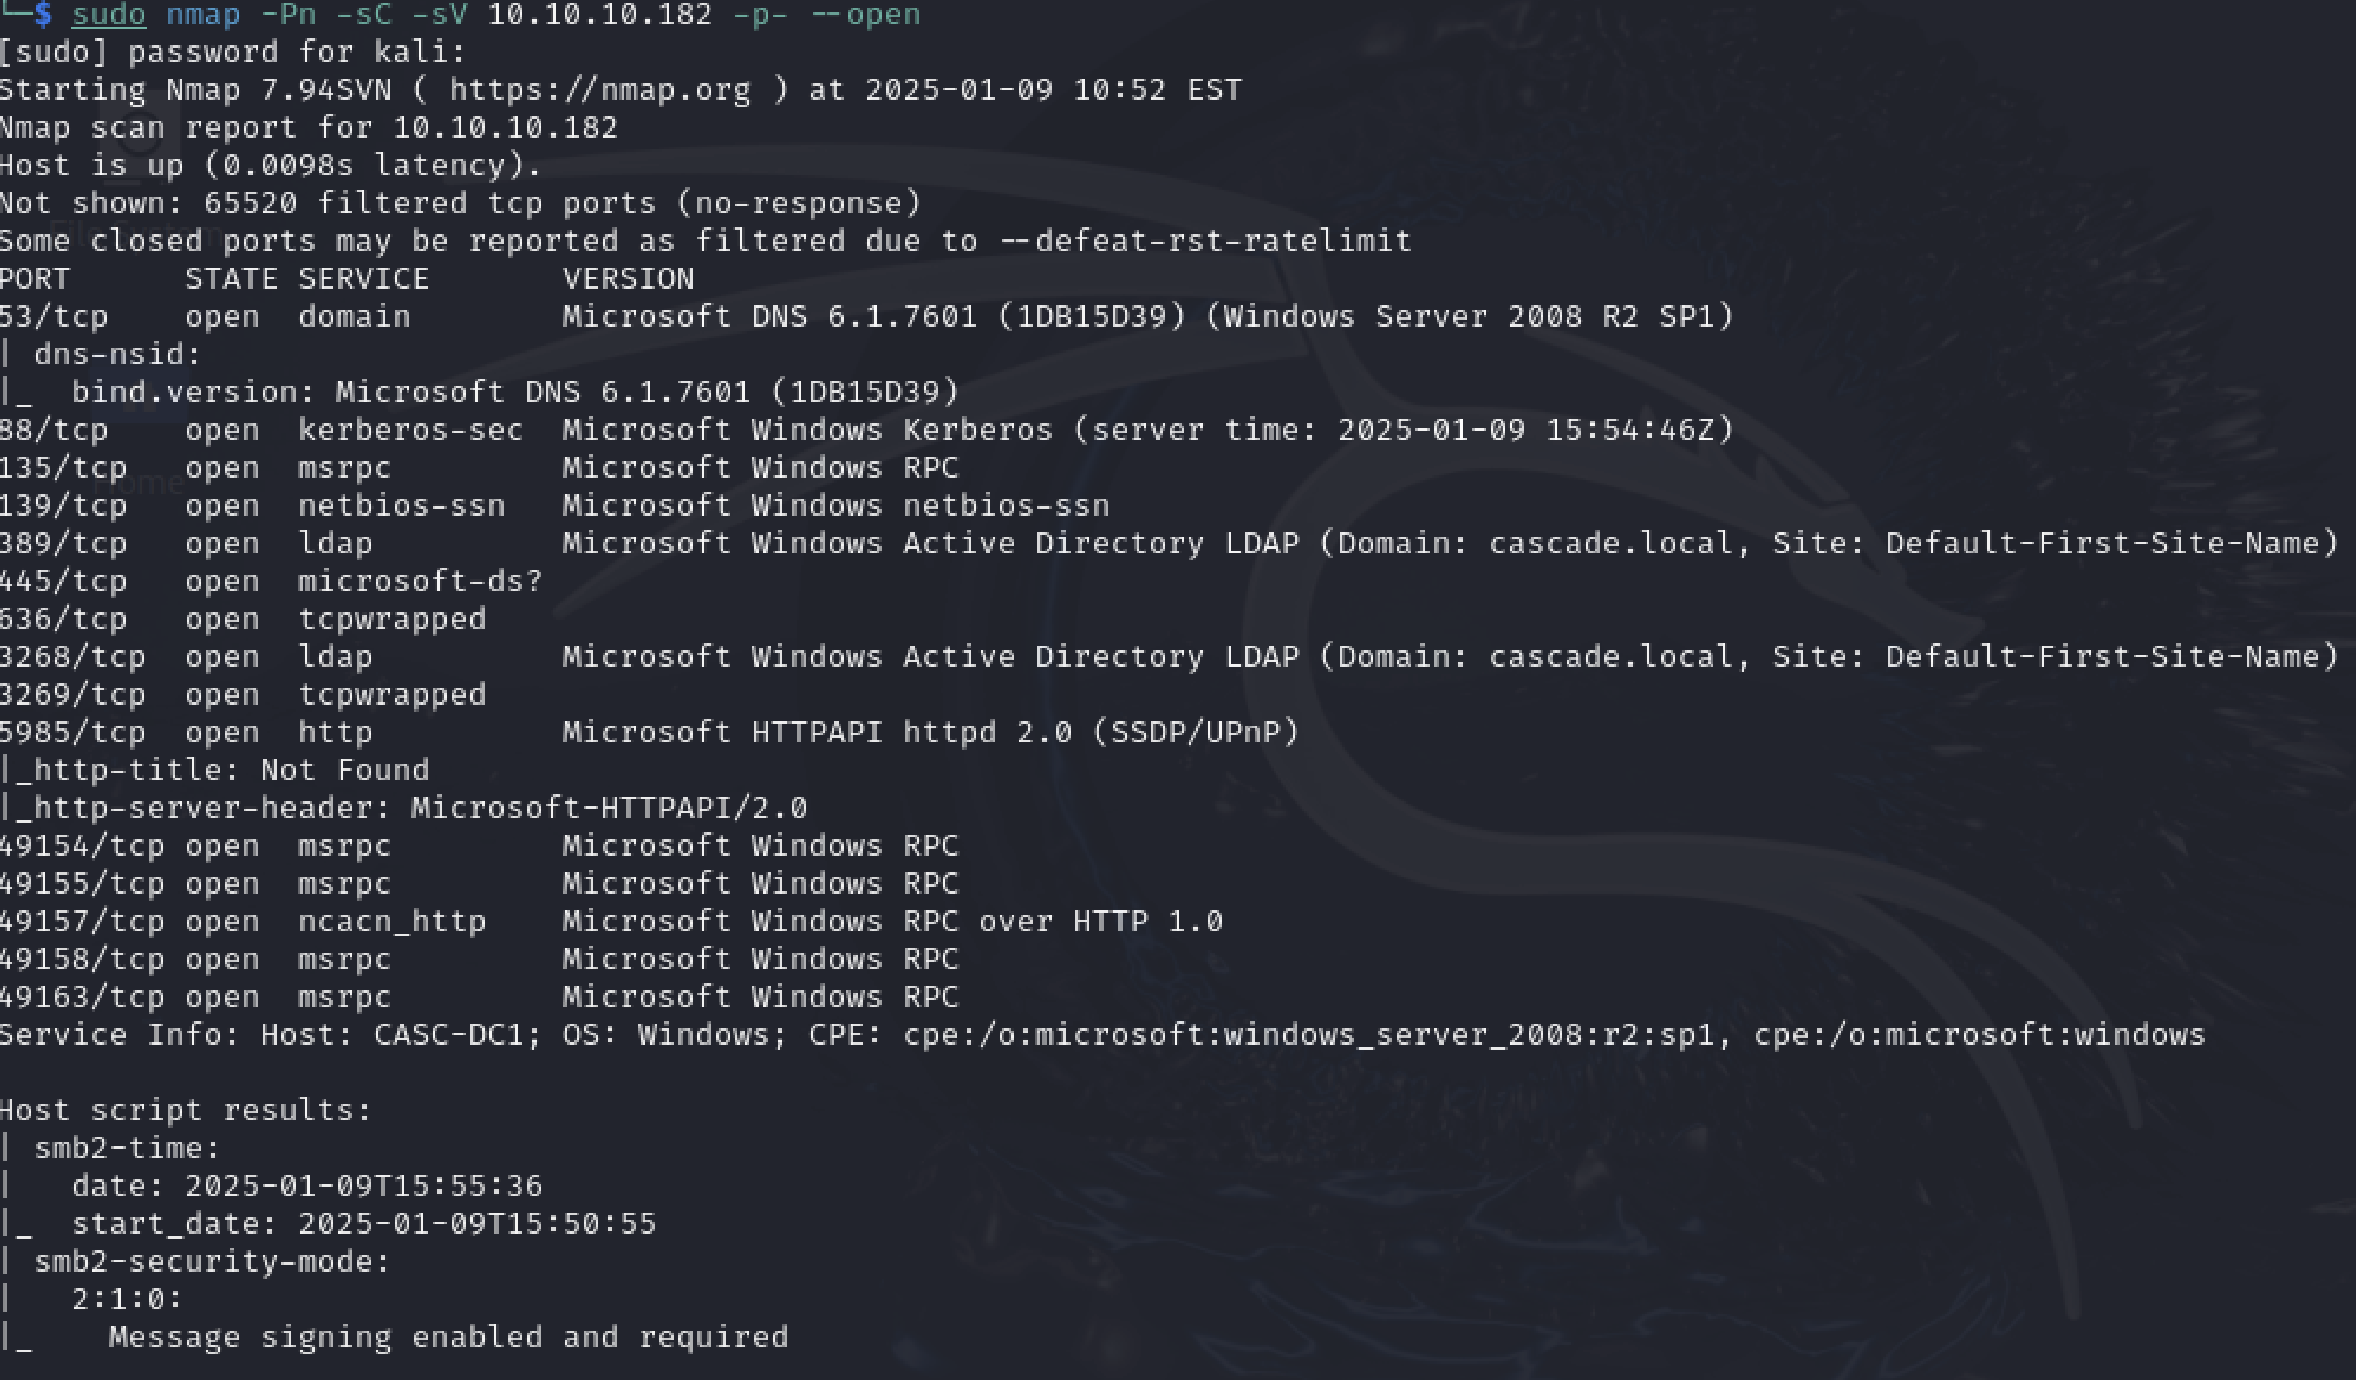Viewport: 2356px width, 1380px height.
Task: Click the Message signing enabled and required text
Action: pos(448,1338)
